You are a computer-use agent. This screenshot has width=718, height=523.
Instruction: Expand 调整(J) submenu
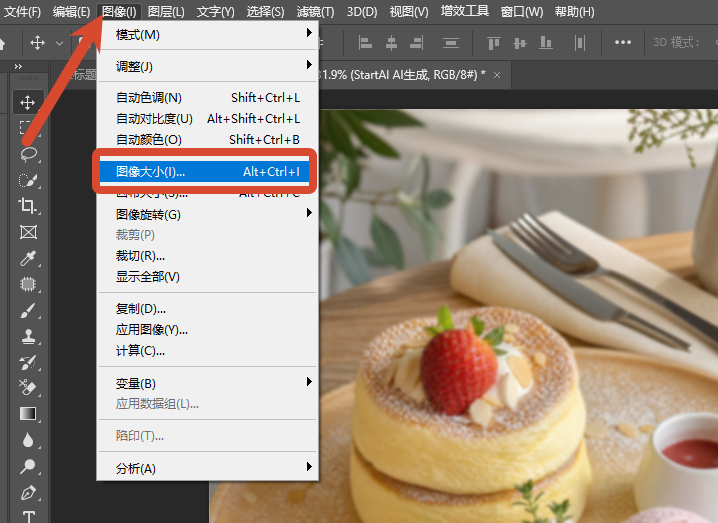click(x=310, y=65)
